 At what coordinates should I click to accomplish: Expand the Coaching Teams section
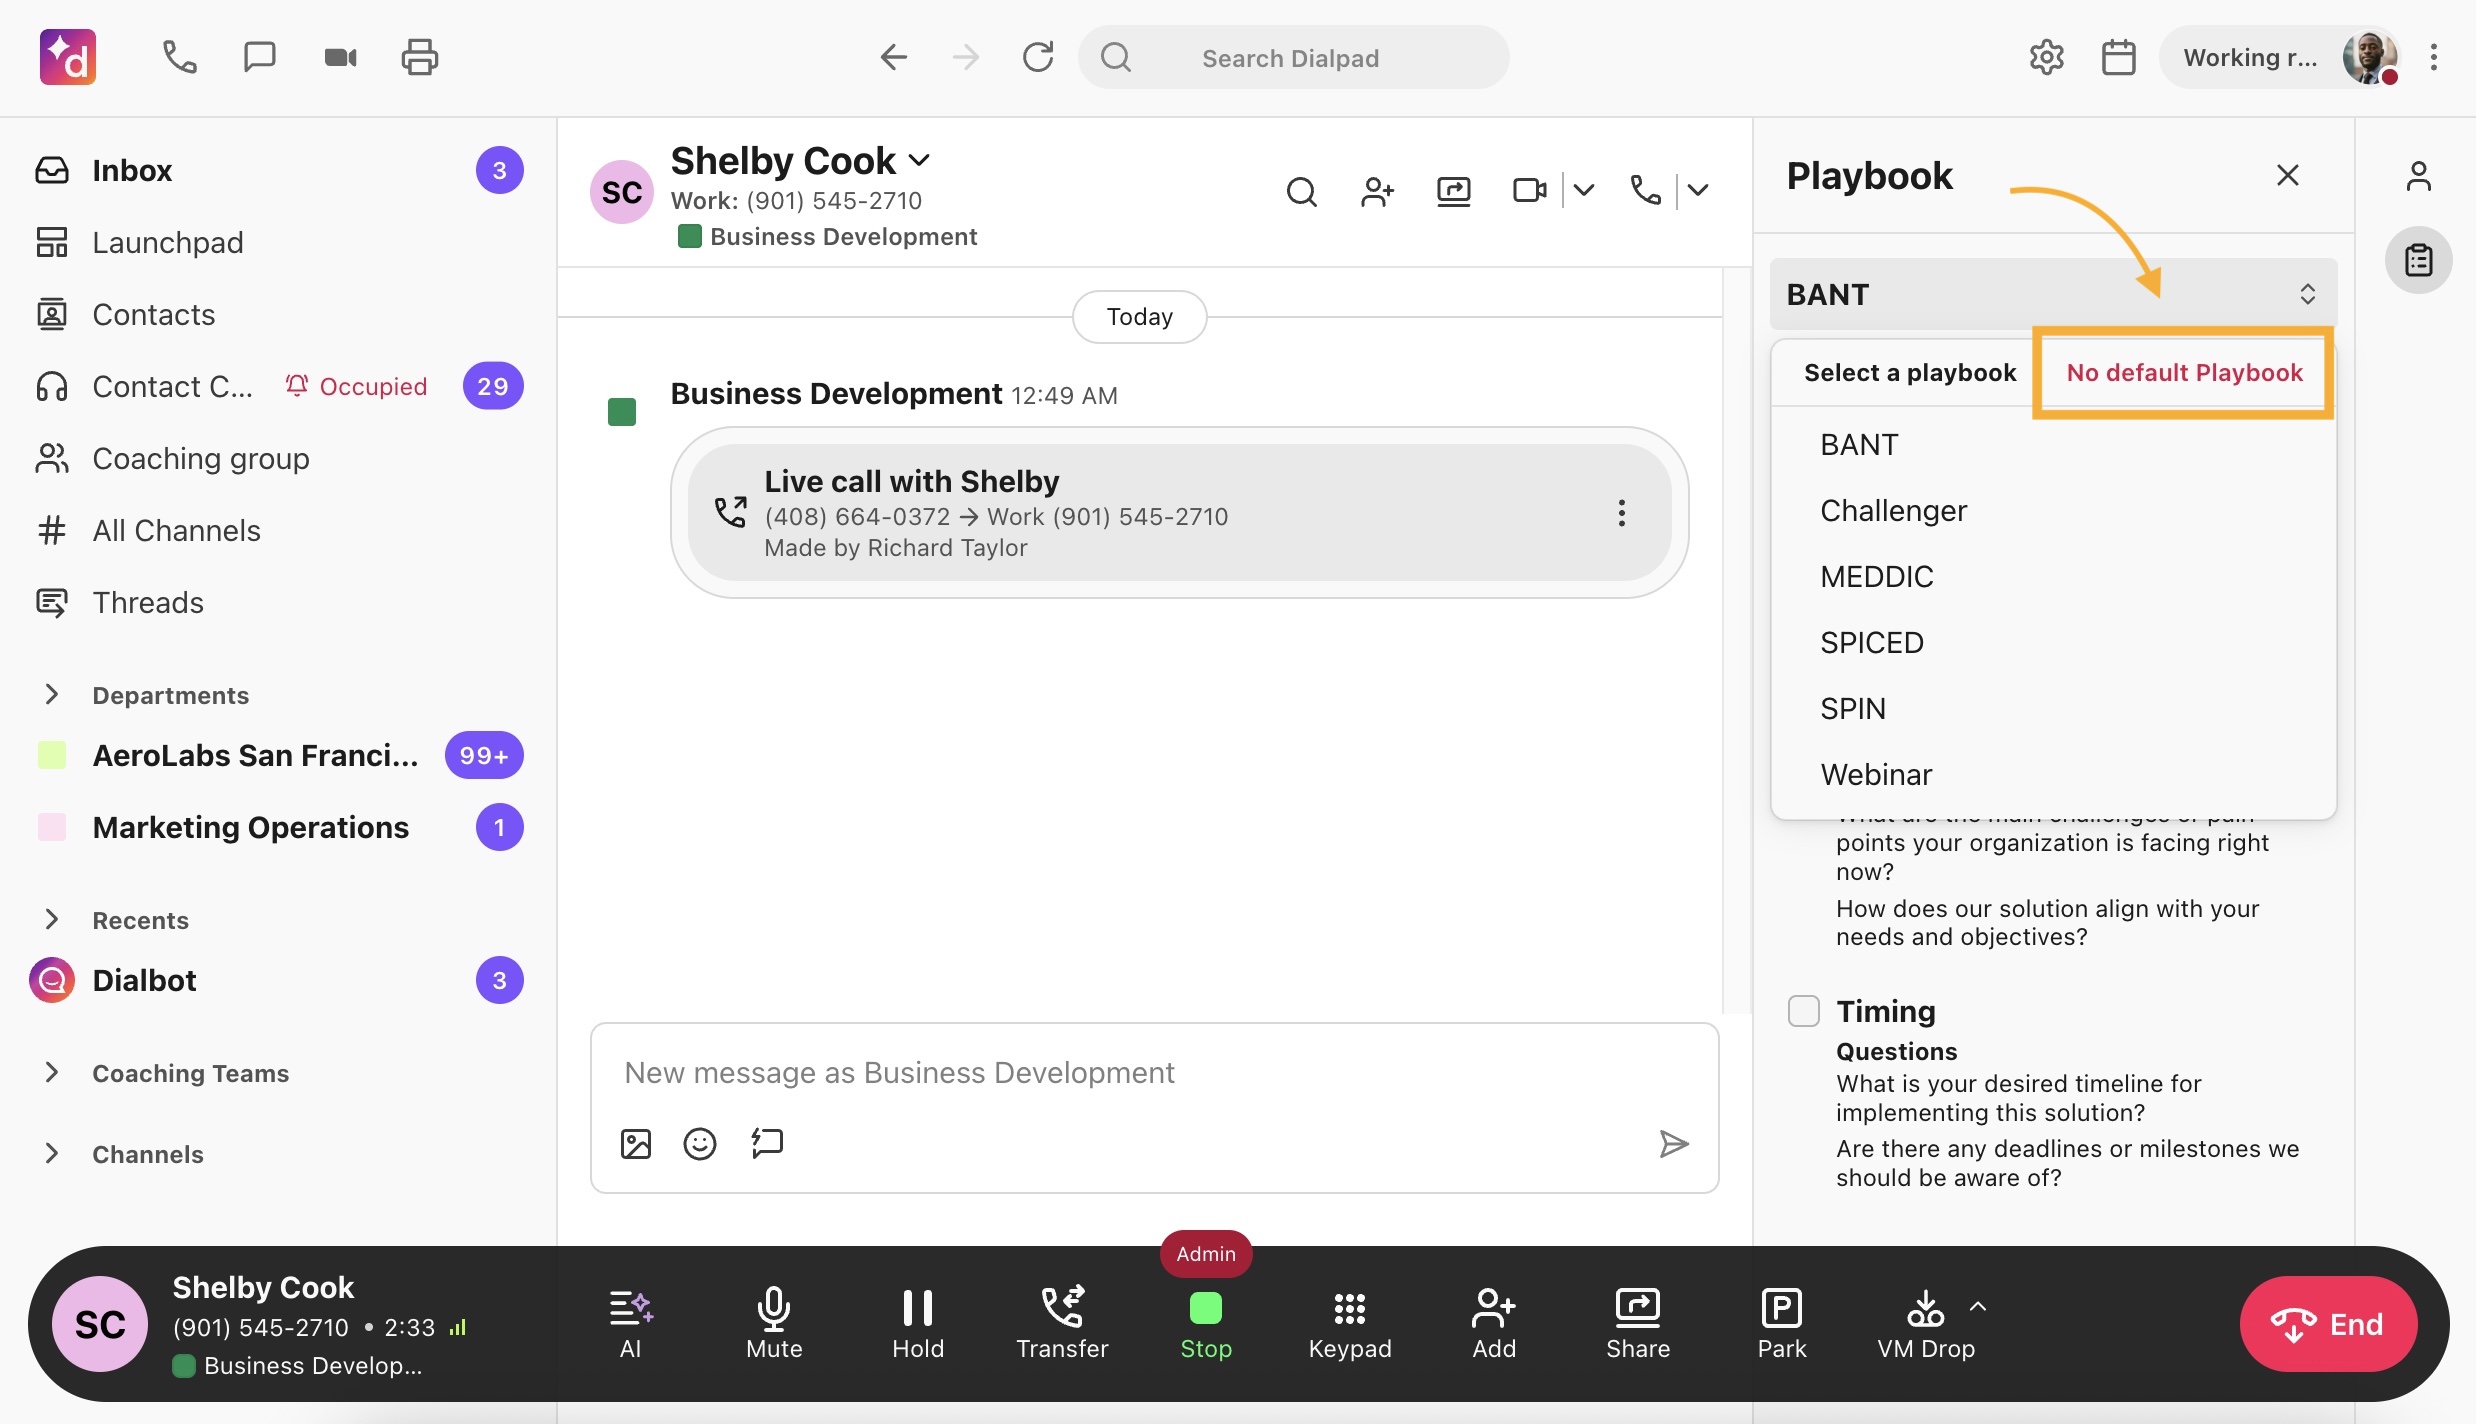click(x=52, y=1072)
